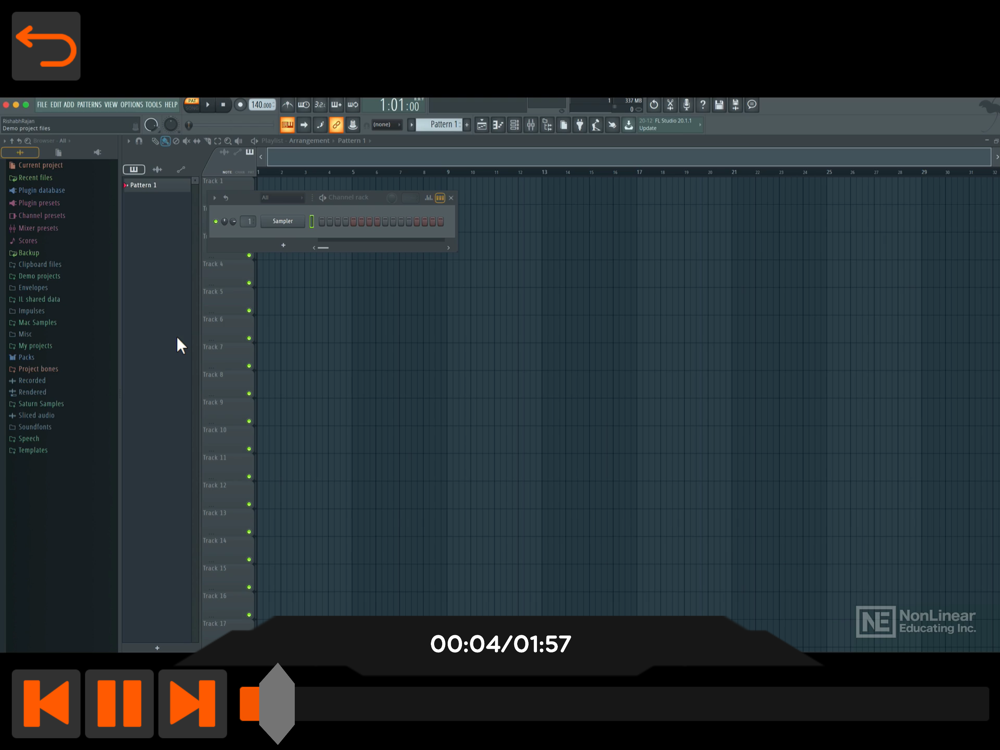Image resolution: width=1000 pixels, height=750 pixels.
Task: Select Pattern 1 in the picker
Action: coord(156,185)
